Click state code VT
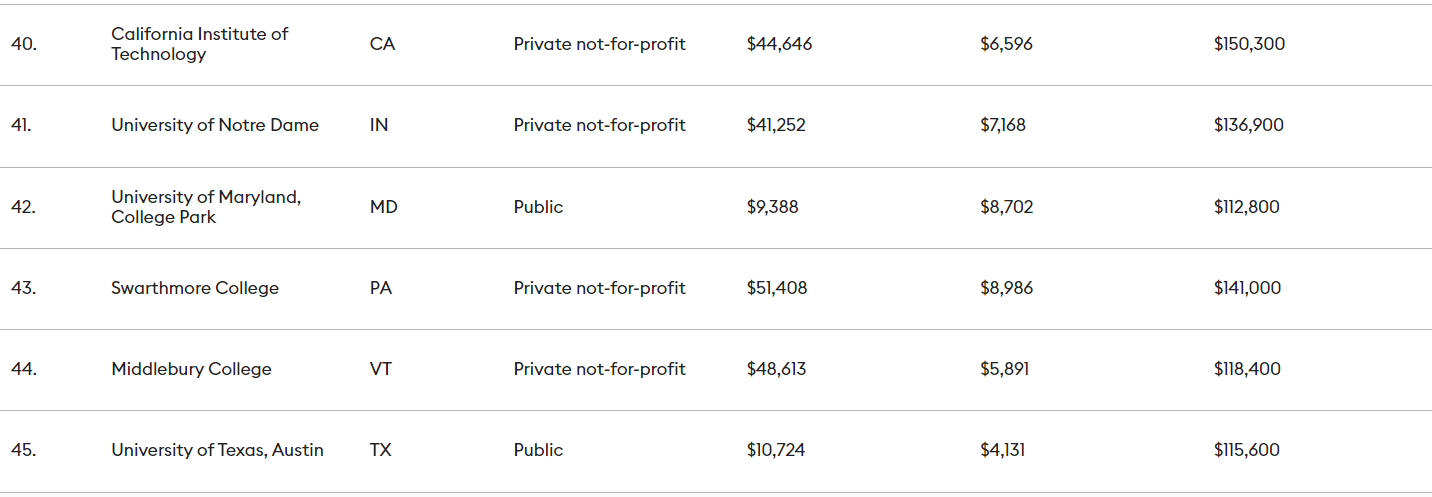This screenshot has height=497, width=1432. pyautogui.click(x=381, y=369)
